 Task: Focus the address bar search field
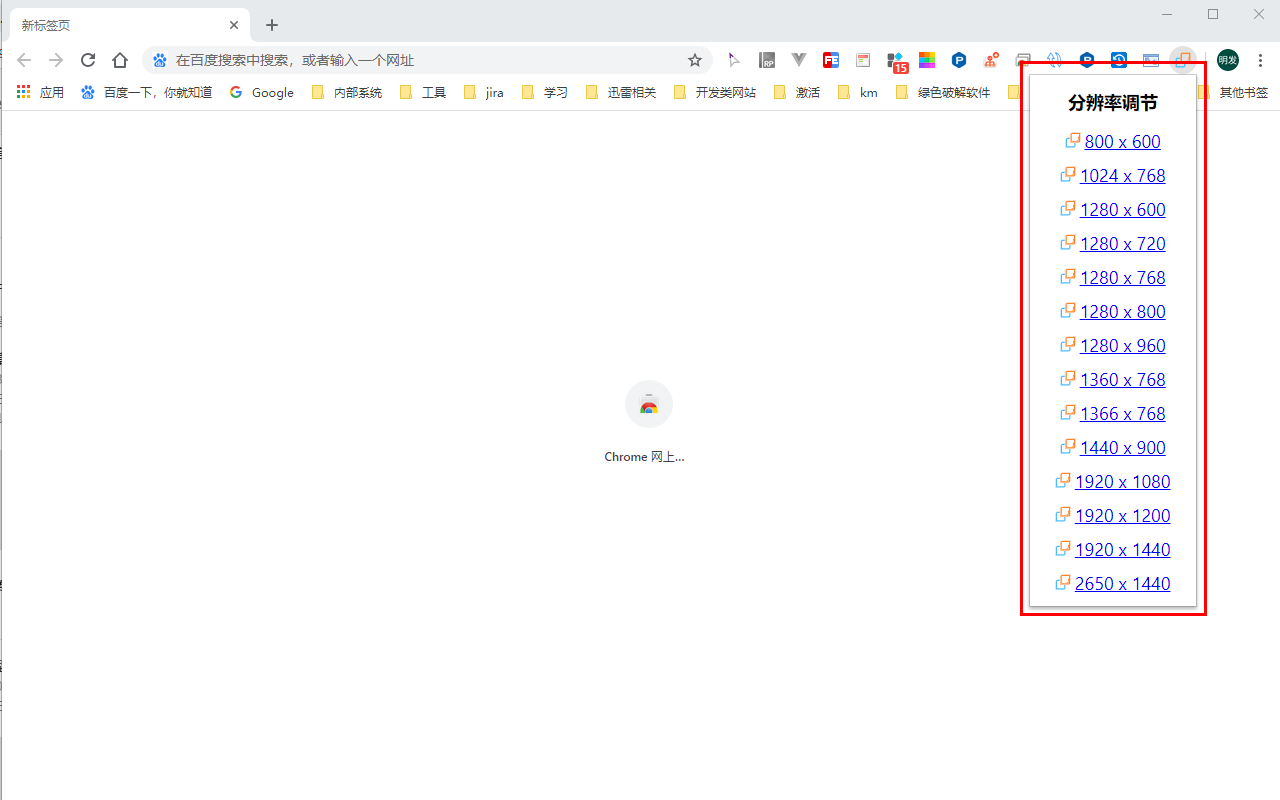tap(420, 60)
